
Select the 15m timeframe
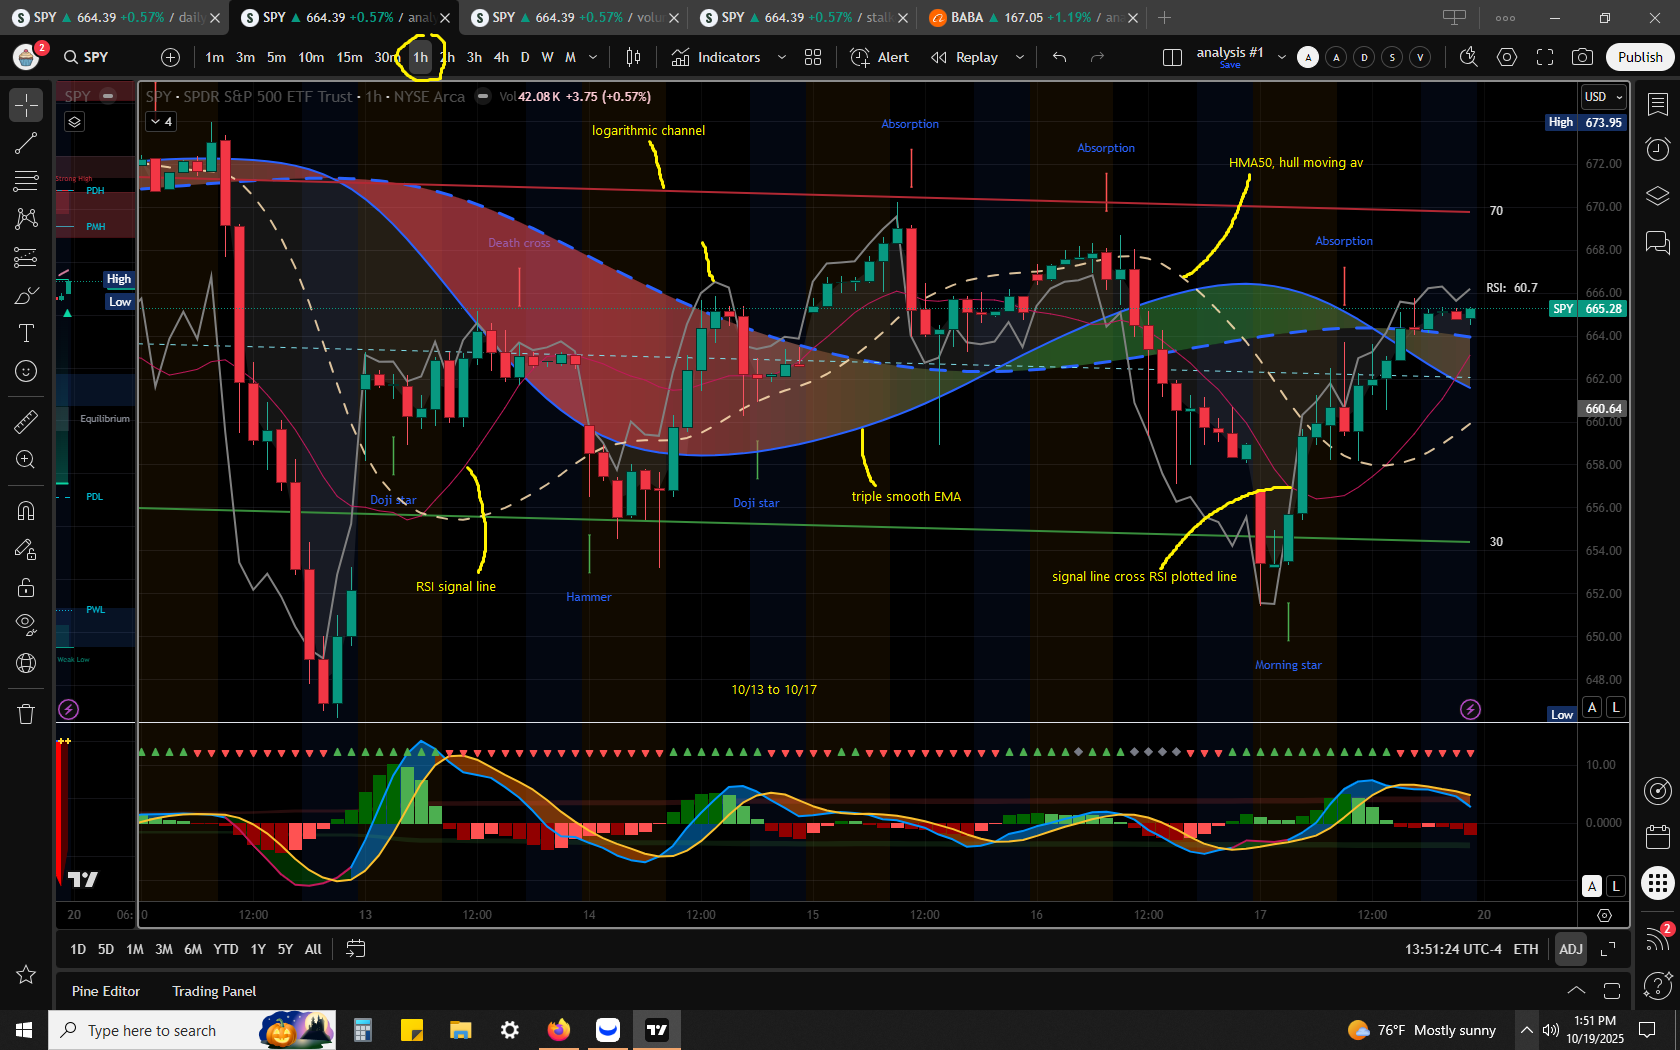[x=349, y=57]
